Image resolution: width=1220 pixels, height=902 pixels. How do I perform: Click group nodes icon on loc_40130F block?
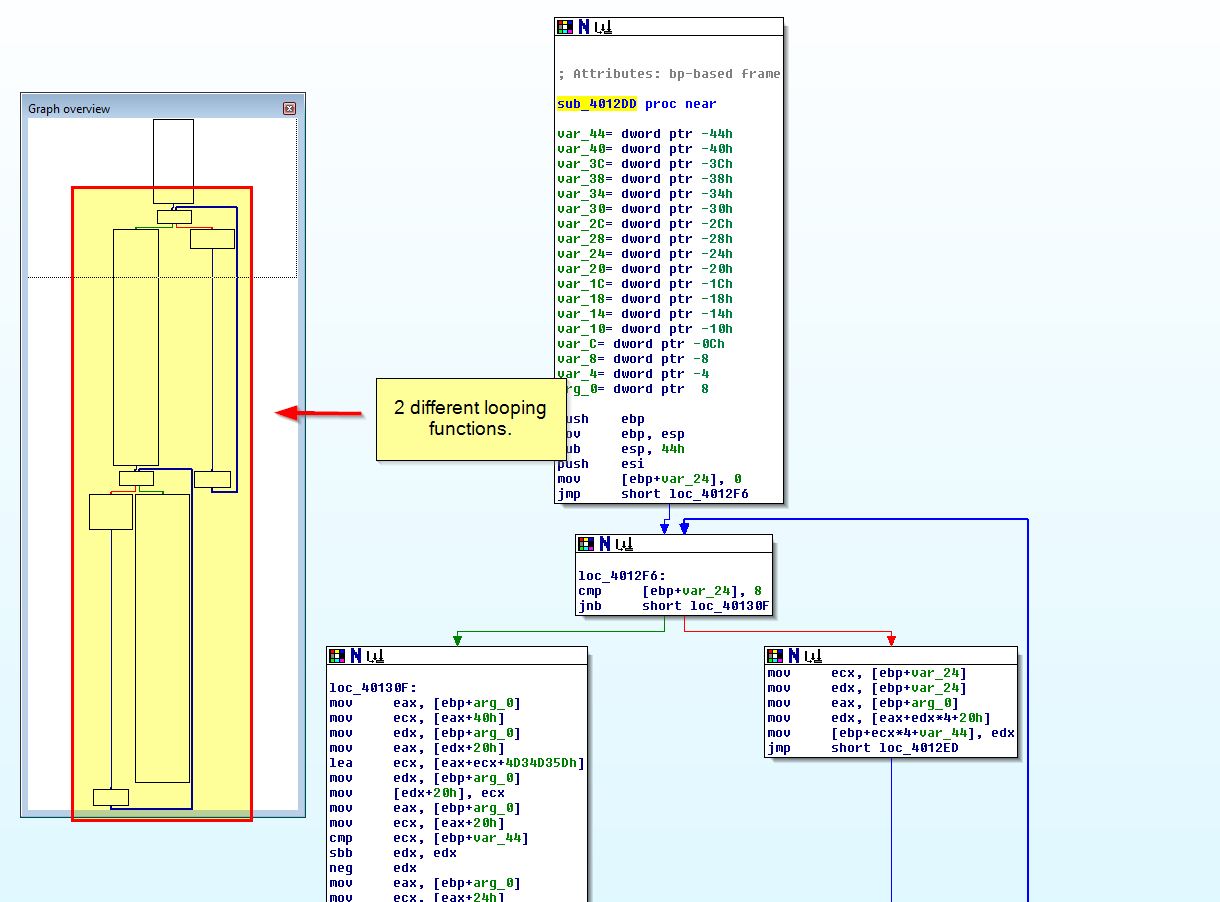[374, 656]
